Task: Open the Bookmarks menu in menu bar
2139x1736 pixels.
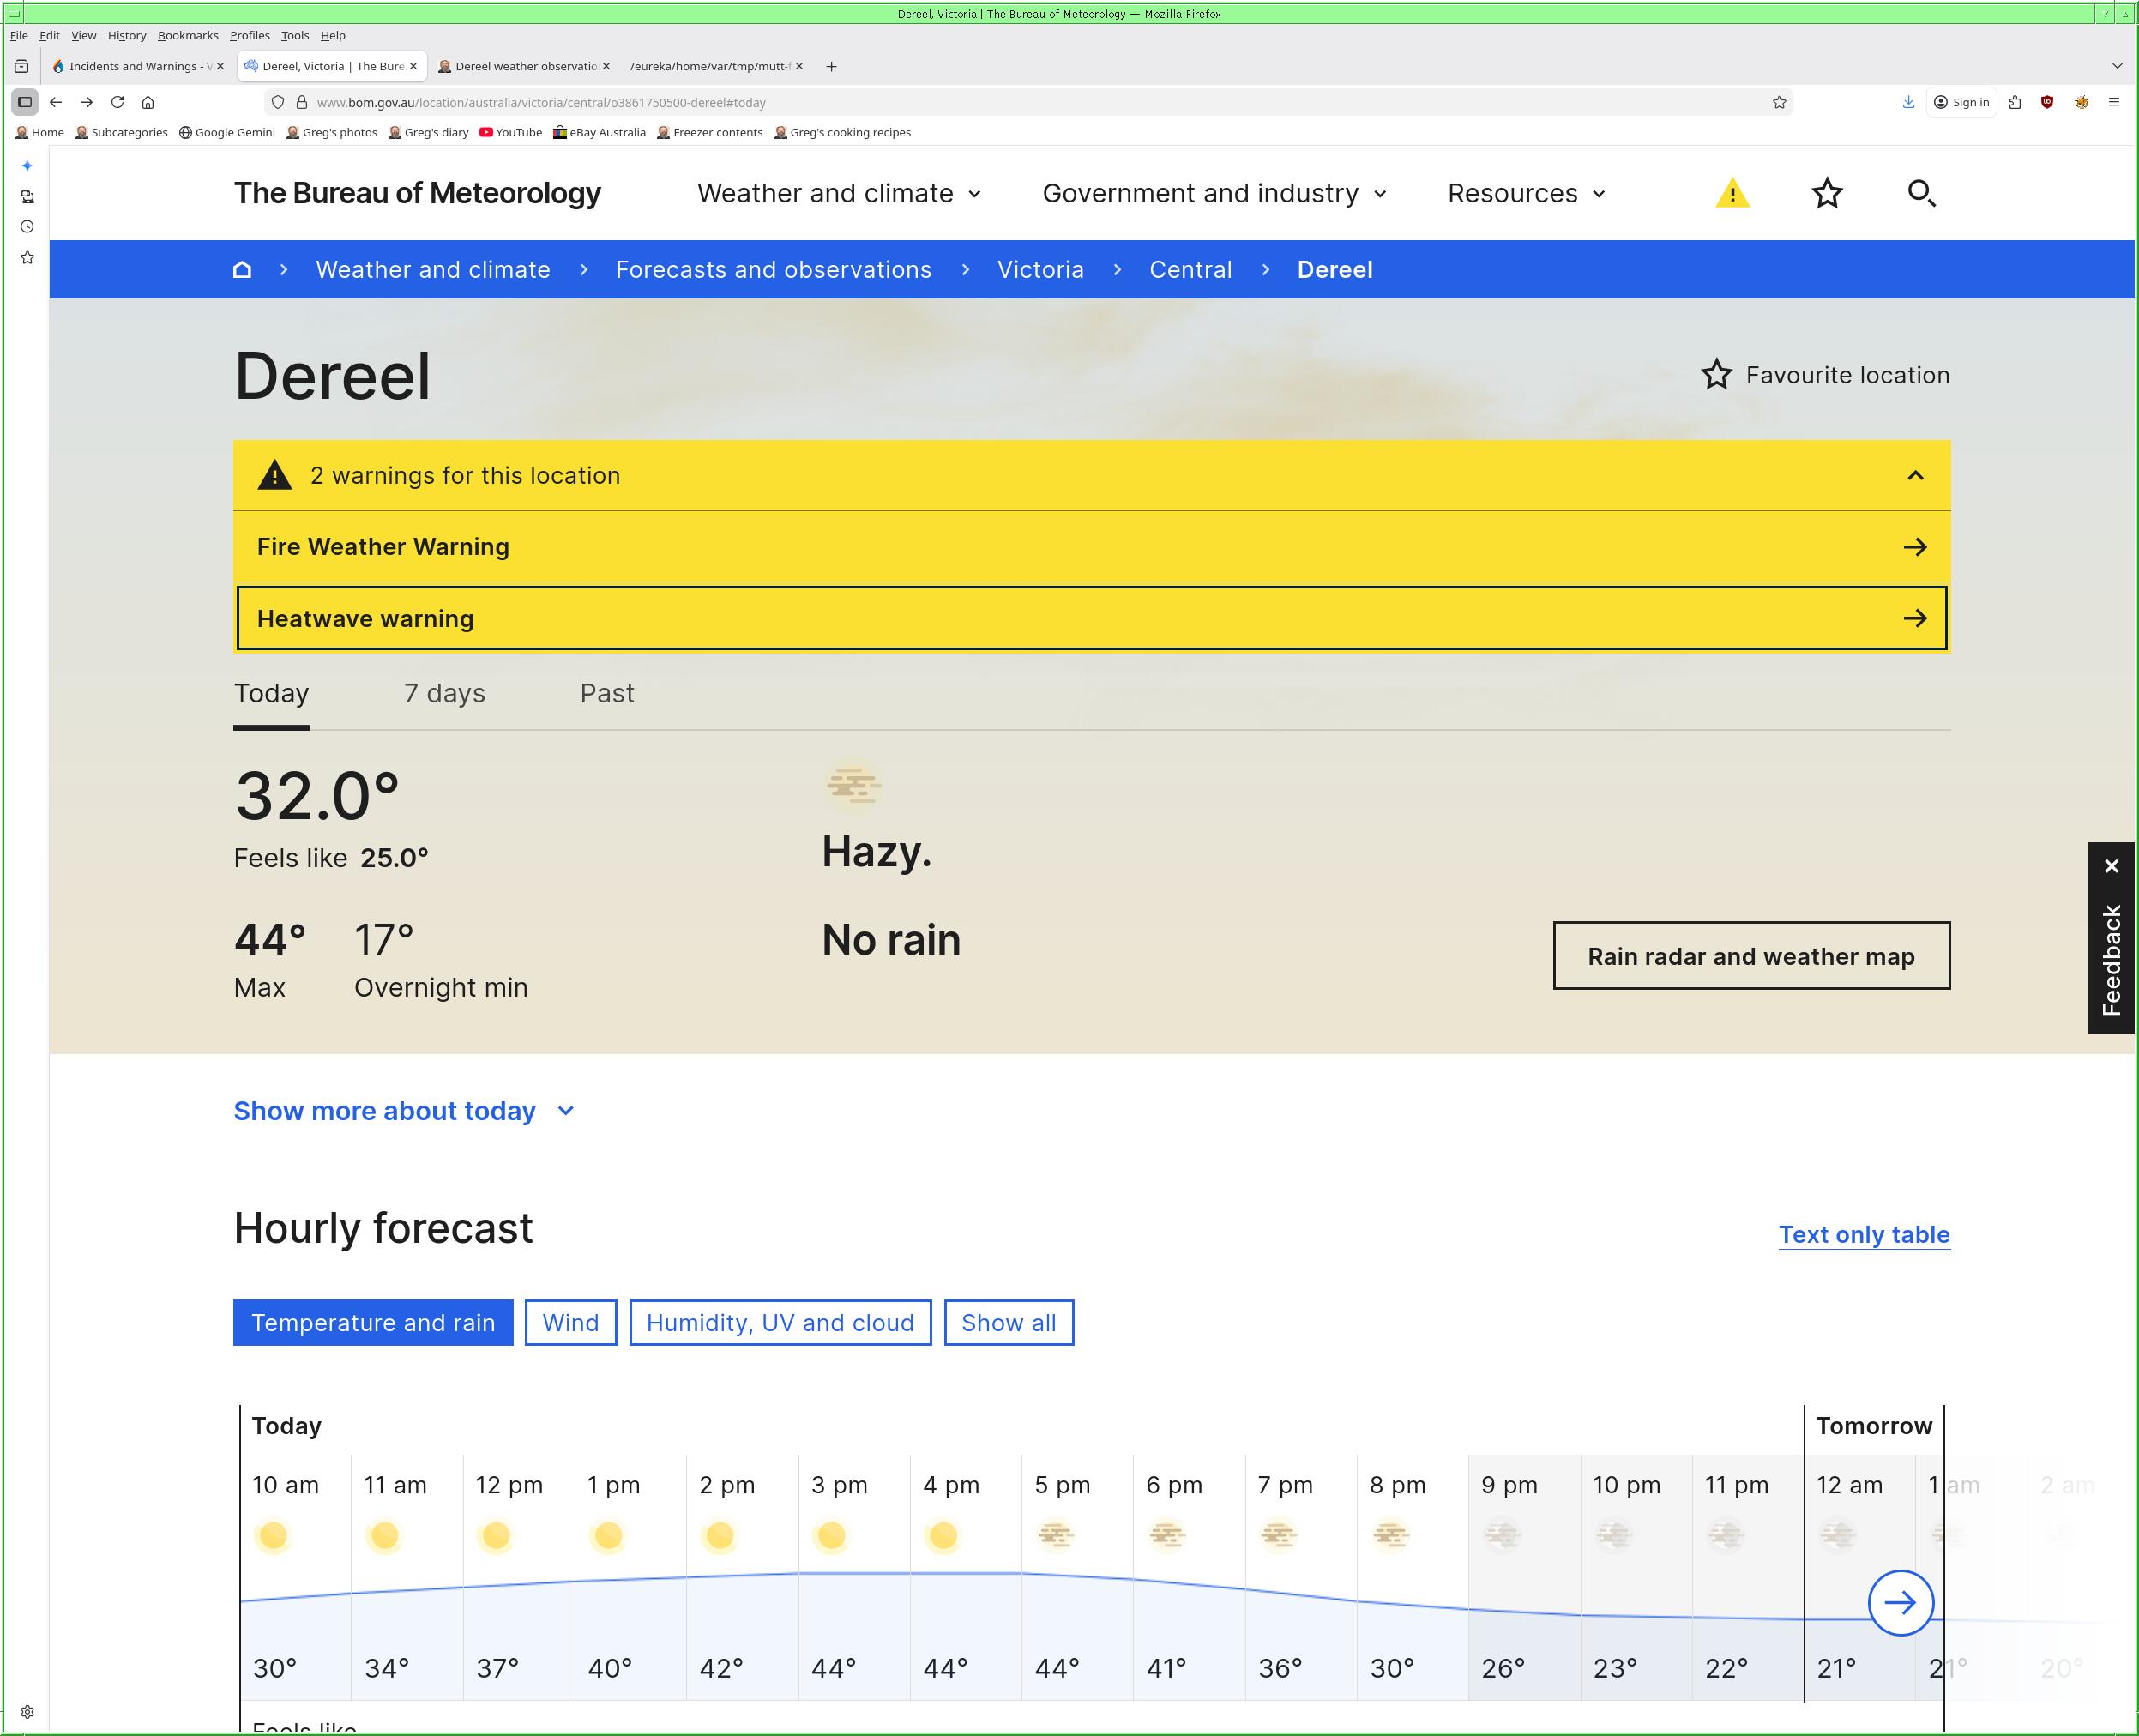Action: click(187, 35)
